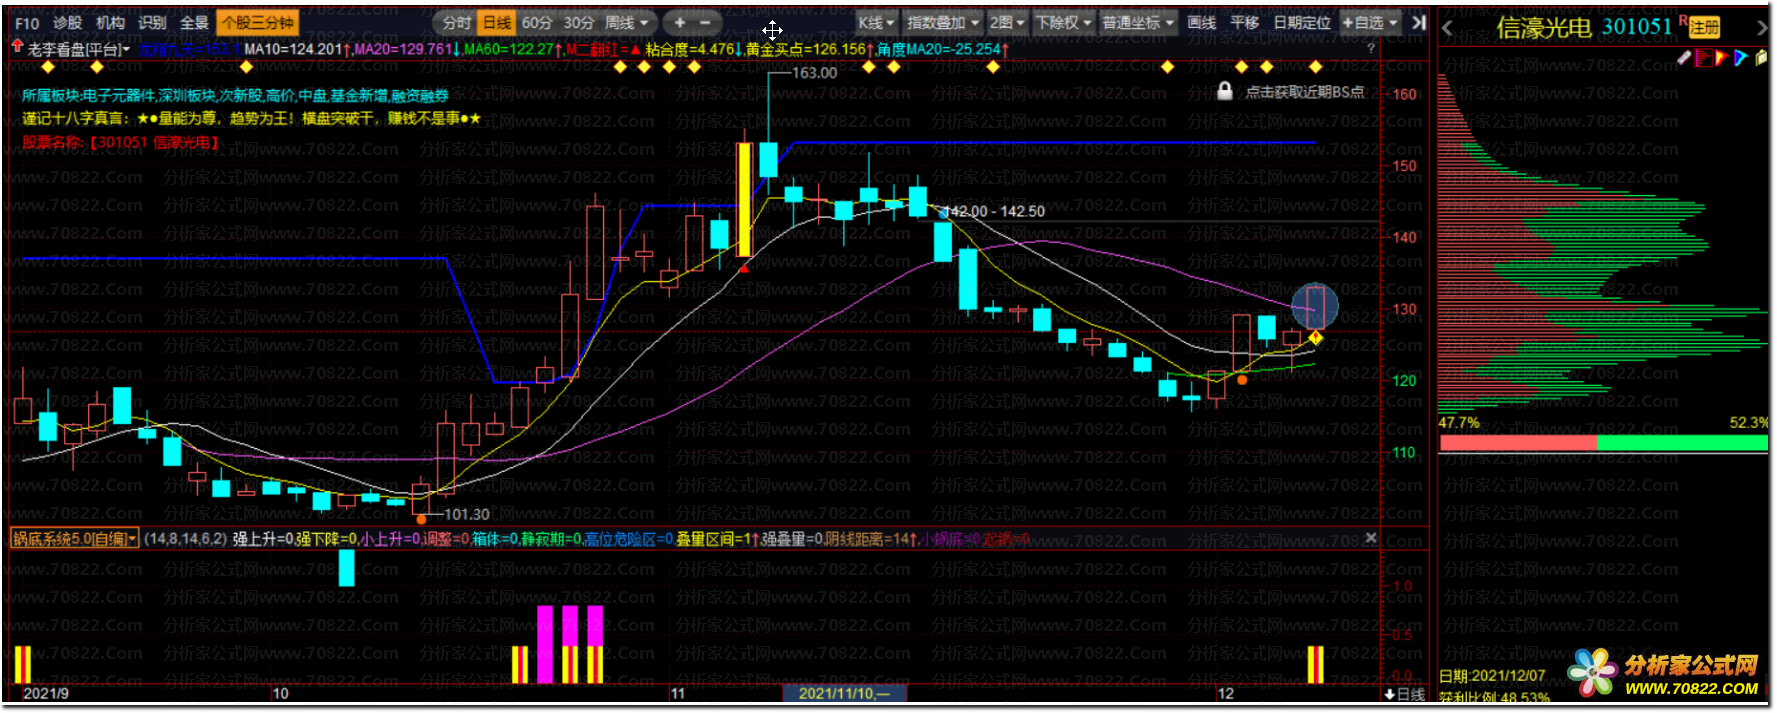Click the ↓日线 period switcher at bottom
The width and height of the screenshot is (1777, 713).
pos(1405,694)
